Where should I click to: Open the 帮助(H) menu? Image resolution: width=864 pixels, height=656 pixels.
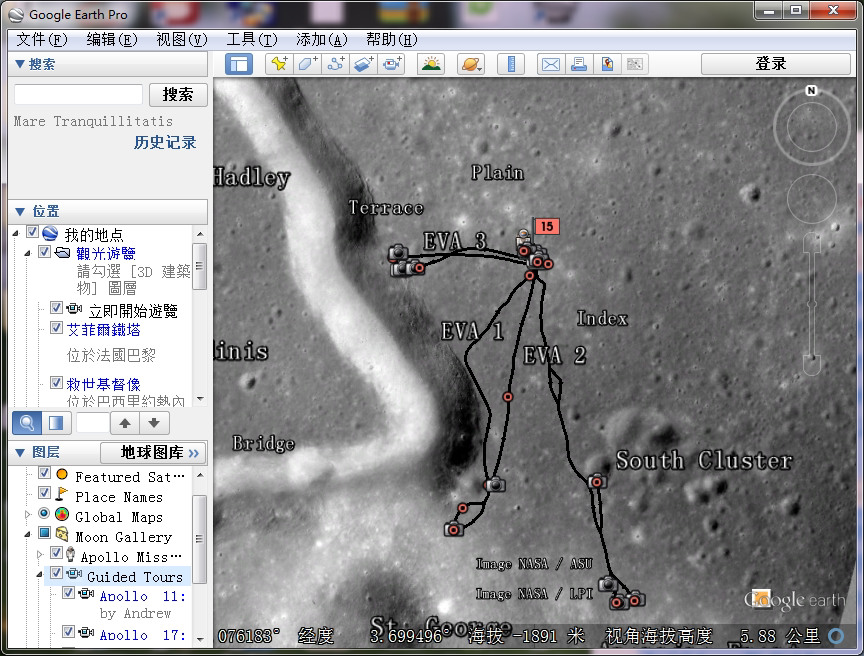coord(392,40)
